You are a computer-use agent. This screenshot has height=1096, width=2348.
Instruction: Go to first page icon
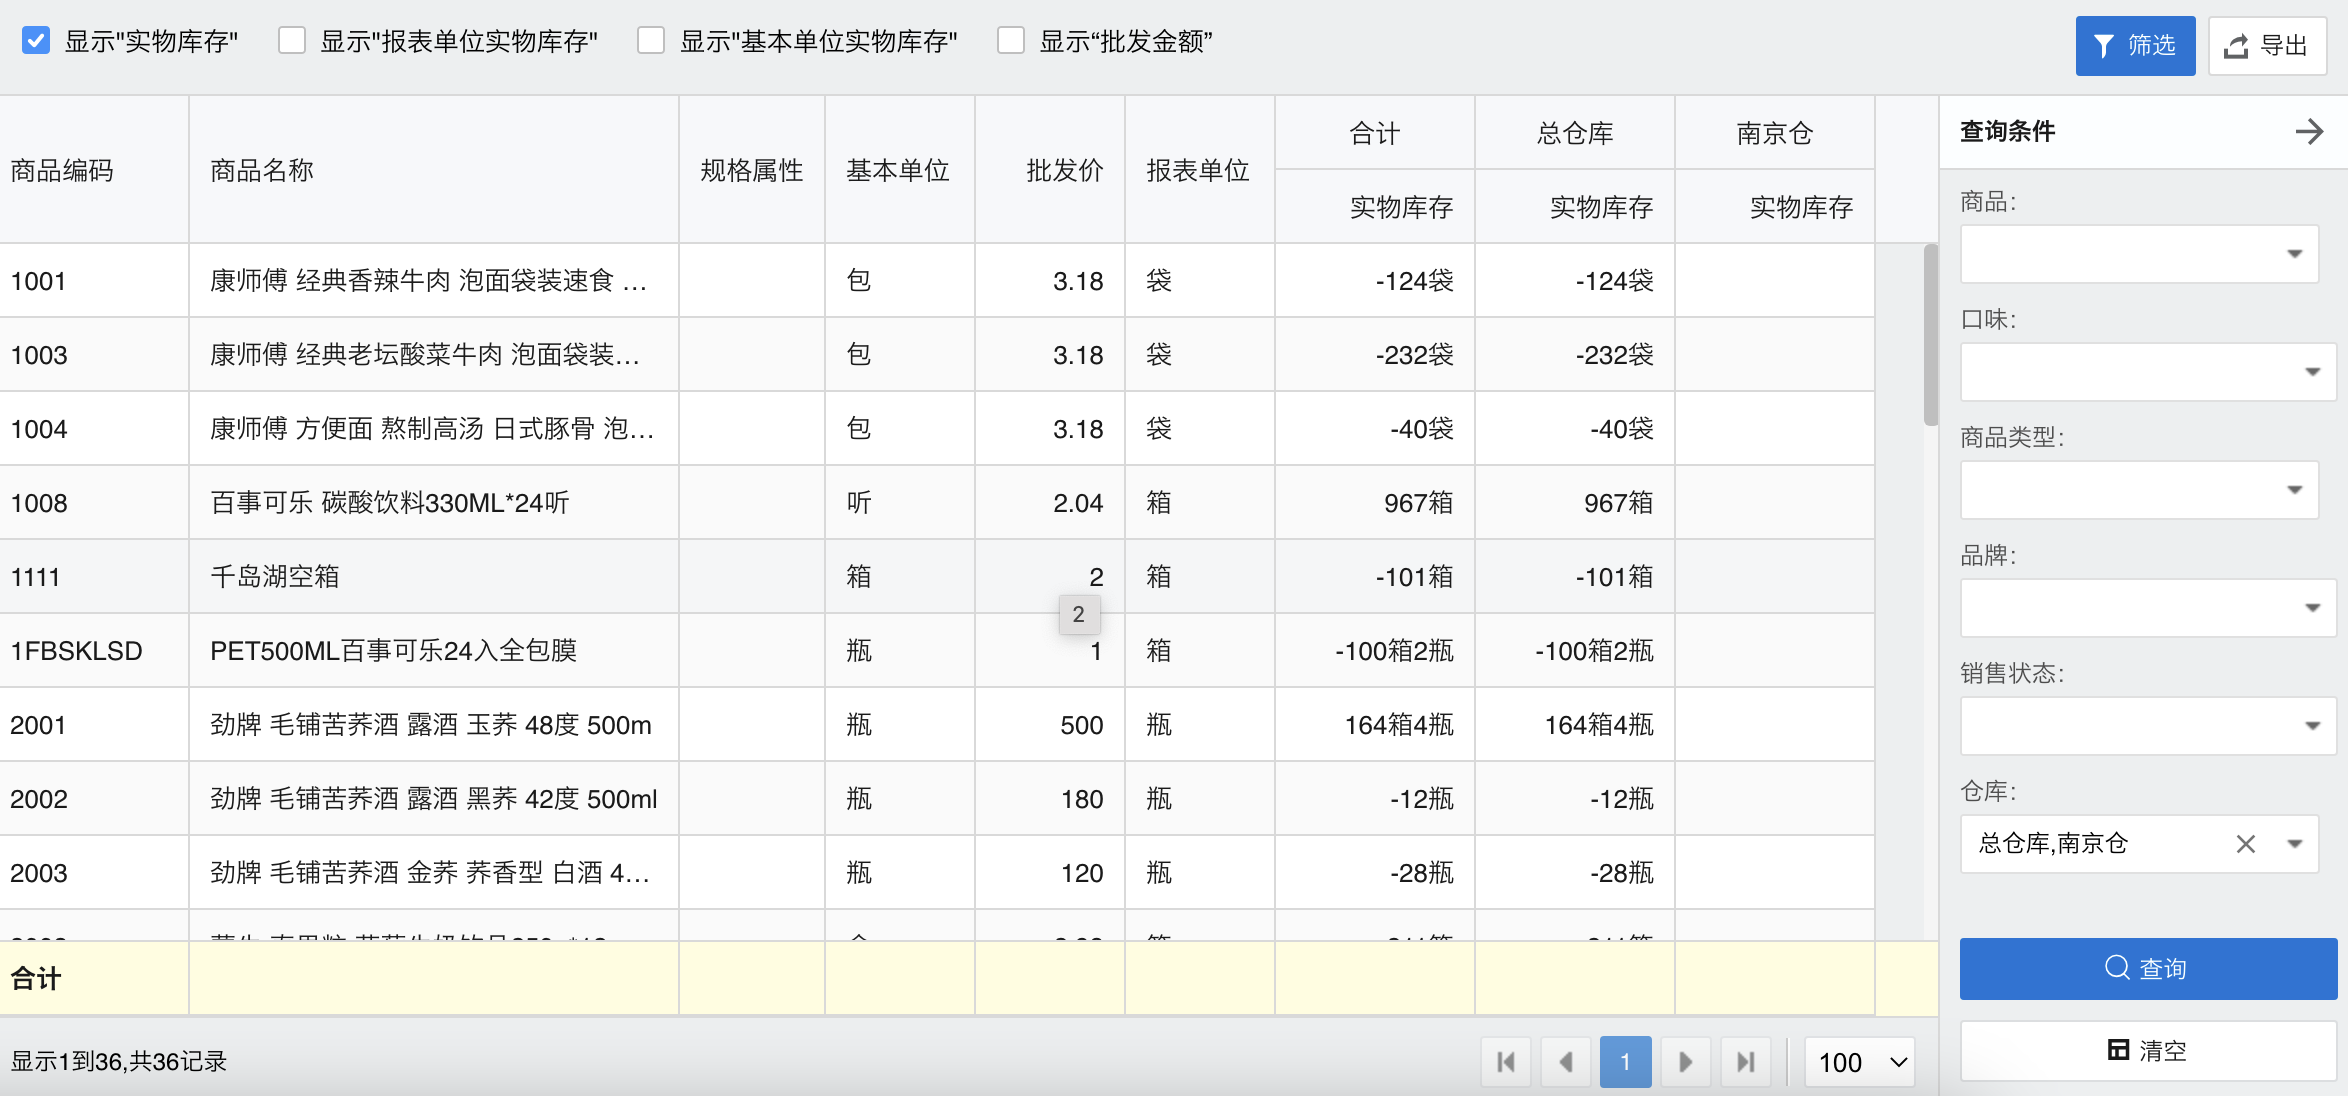[x=1506, y=1062]
